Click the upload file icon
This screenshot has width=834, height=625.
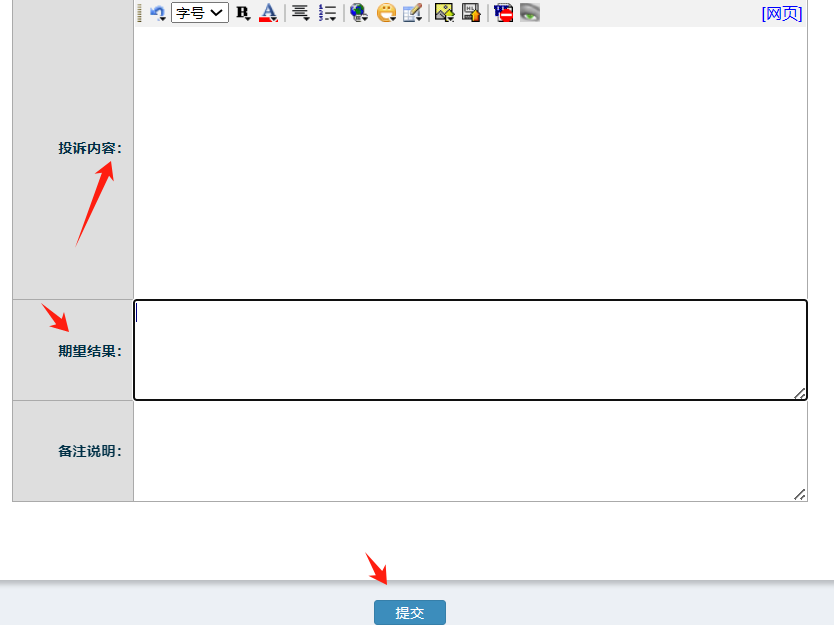click(x=471, y=13)
